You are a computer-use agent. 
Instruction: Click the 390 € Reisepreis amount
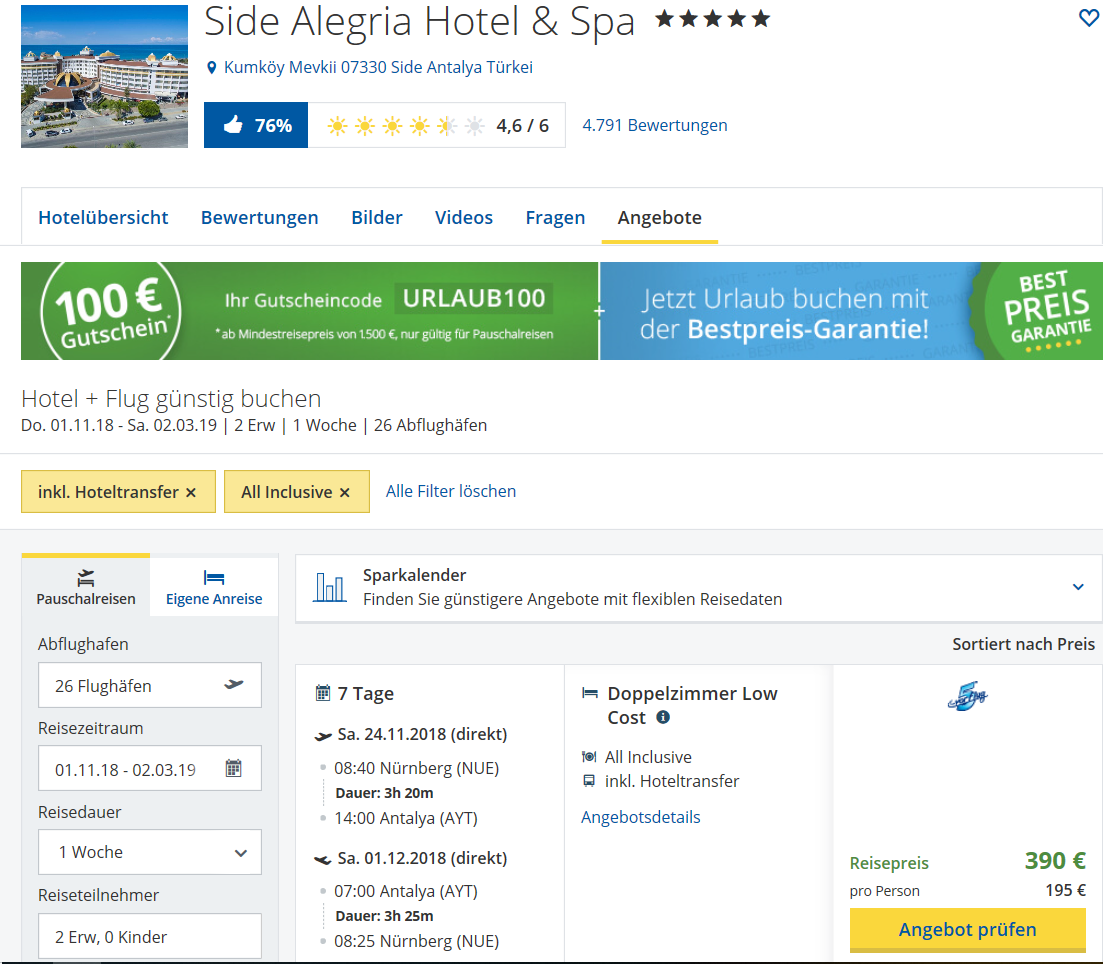pos(1055,861)
